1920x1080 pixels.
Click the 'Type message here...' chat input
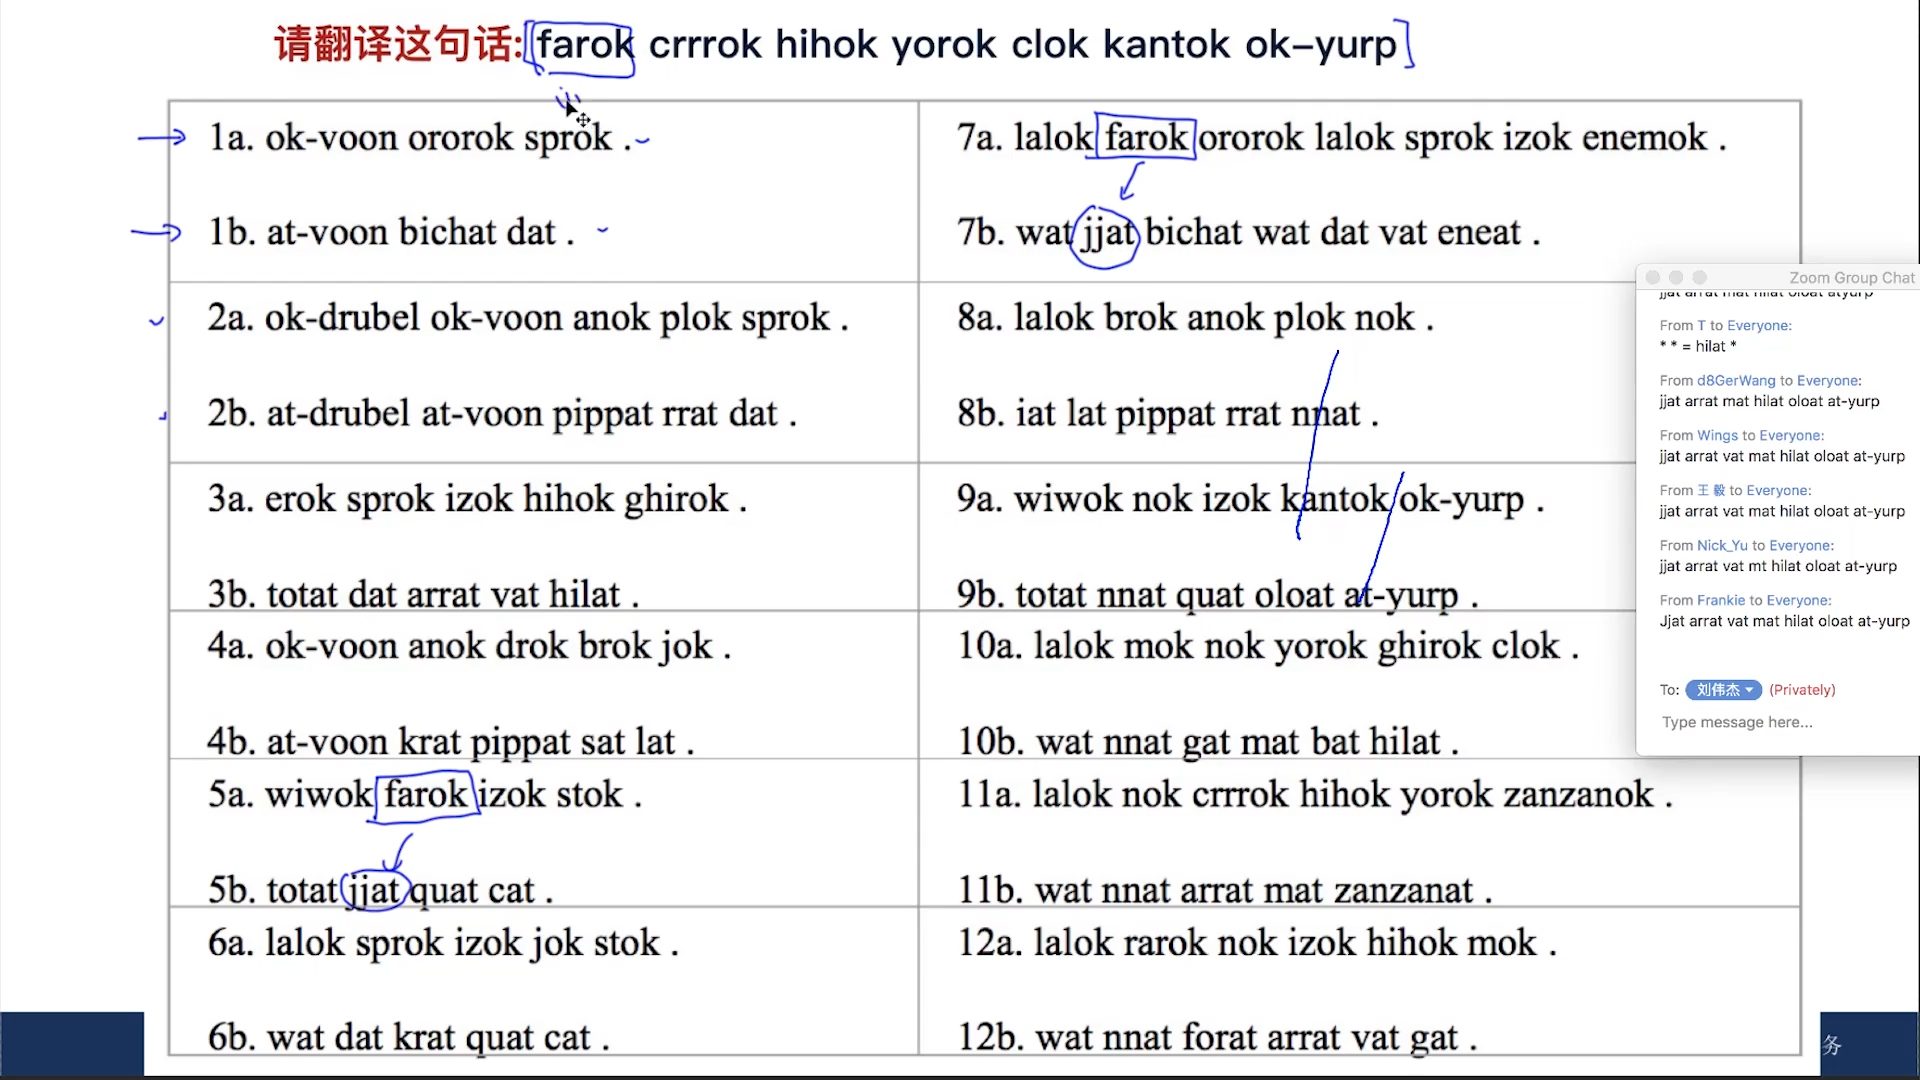point(1737,722)
